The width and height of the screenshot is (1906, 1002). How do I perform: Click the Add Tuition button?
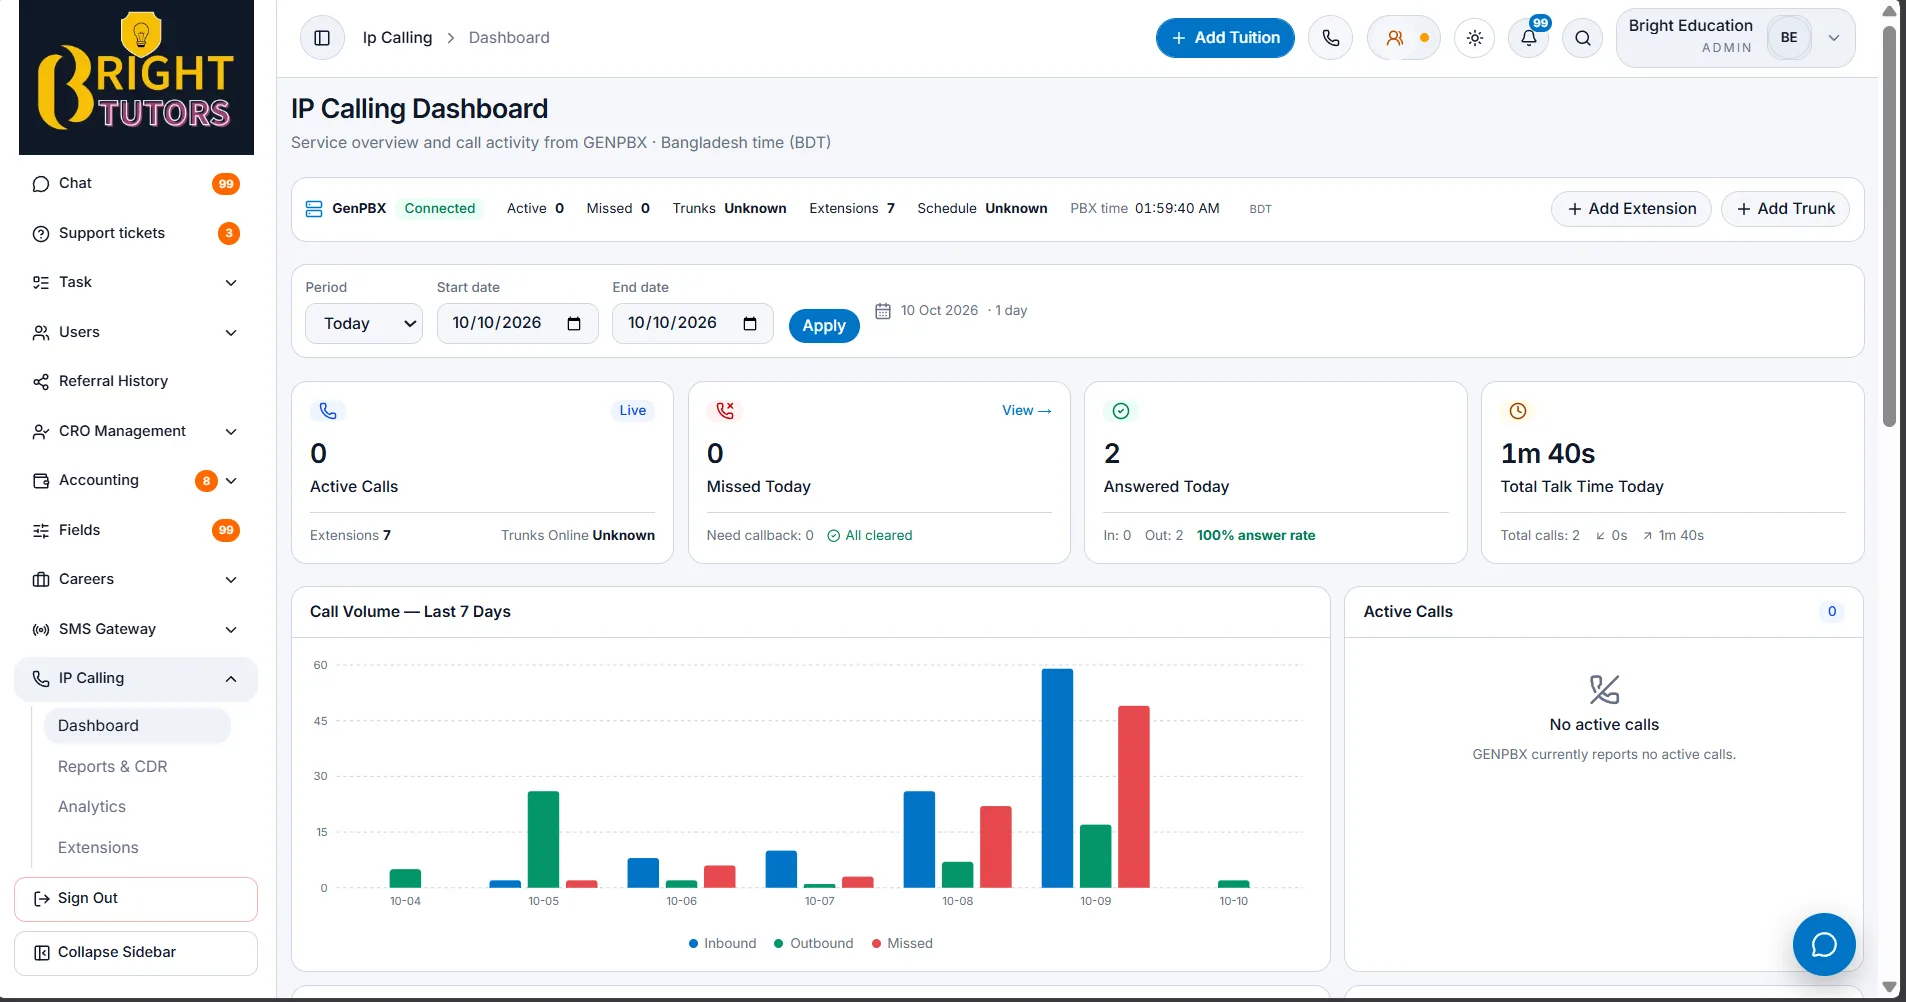pyautogui.click(x=1225, y=38)
